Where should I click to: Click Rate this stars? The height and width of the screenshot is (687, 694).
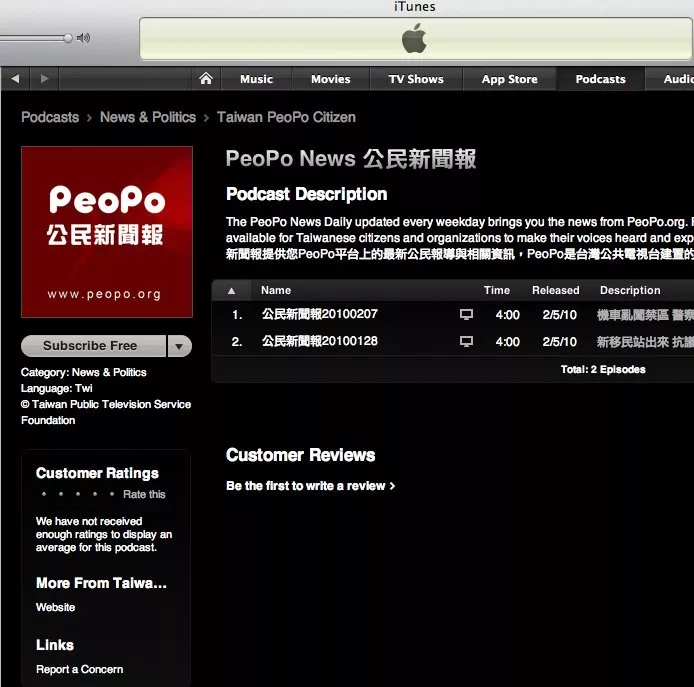point(78,494)
